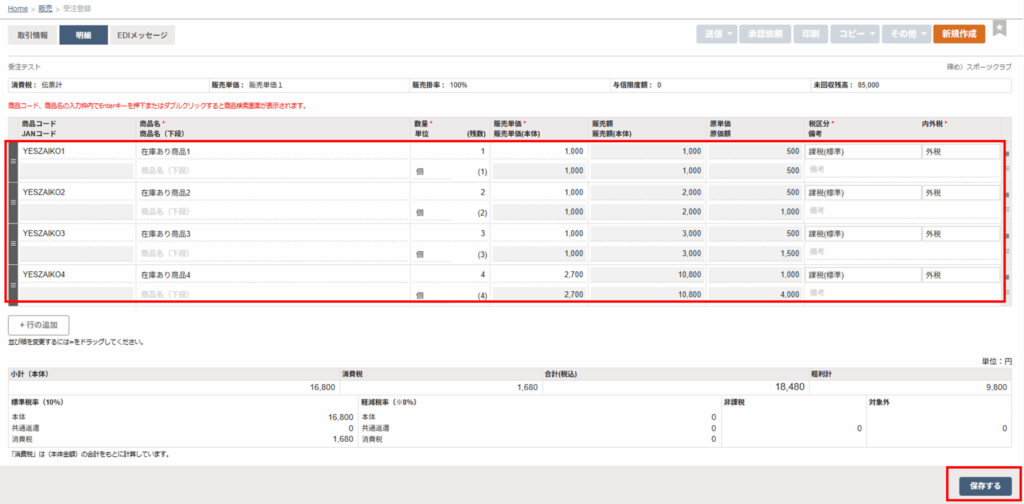This screenshot has width=1024, height=504.
Task: Click the drag handle for row YESZAIKO2
Action: tap(13, 202)
